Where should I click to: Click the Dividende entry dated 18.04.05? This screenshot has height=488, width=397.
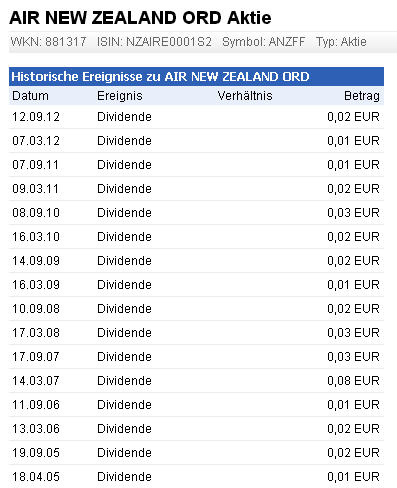click(x=124, y=477)
